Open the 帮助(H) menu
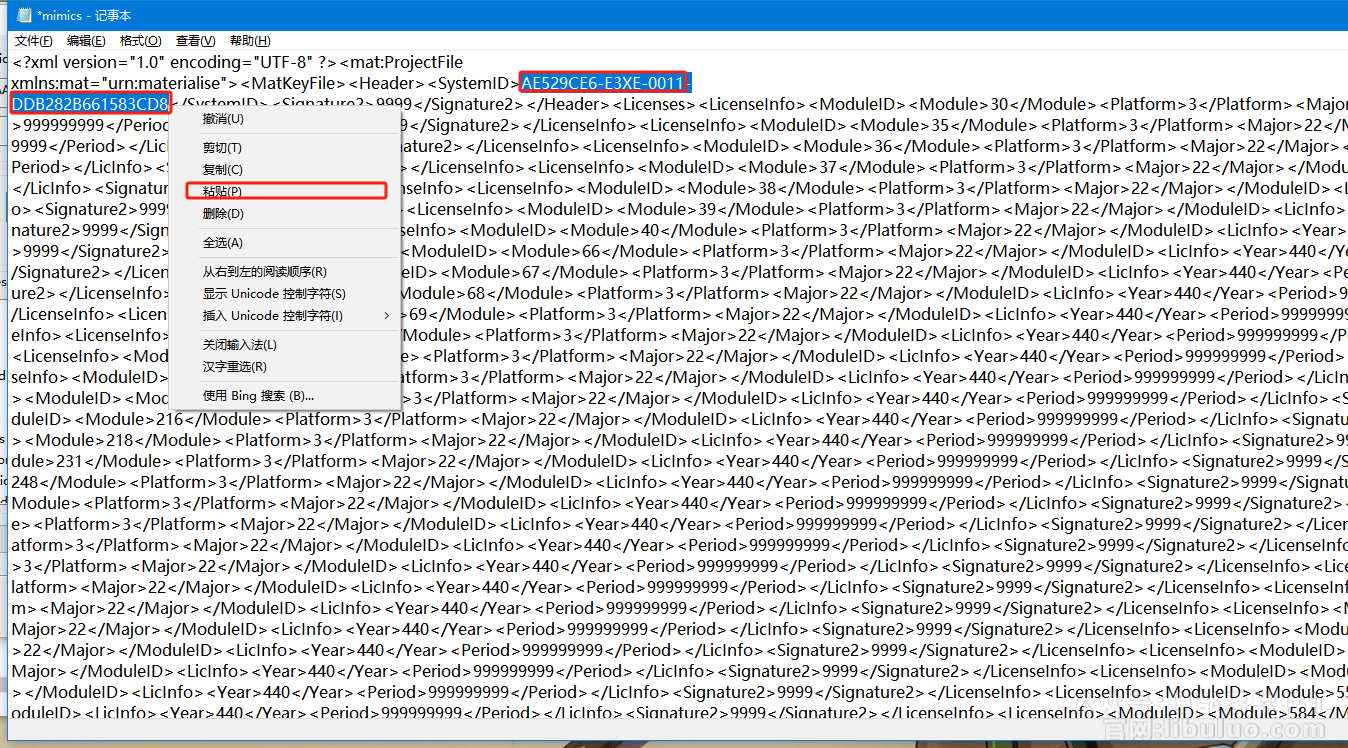This screenshot has width=1348, height=748. point(250,41)
